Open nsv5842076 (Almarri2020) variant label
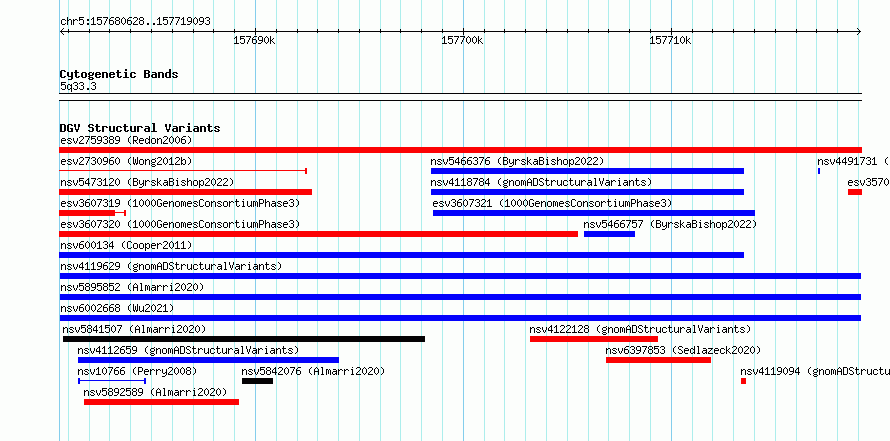Image resolution: width=890 pixels, height=441 pixels. 313,371
